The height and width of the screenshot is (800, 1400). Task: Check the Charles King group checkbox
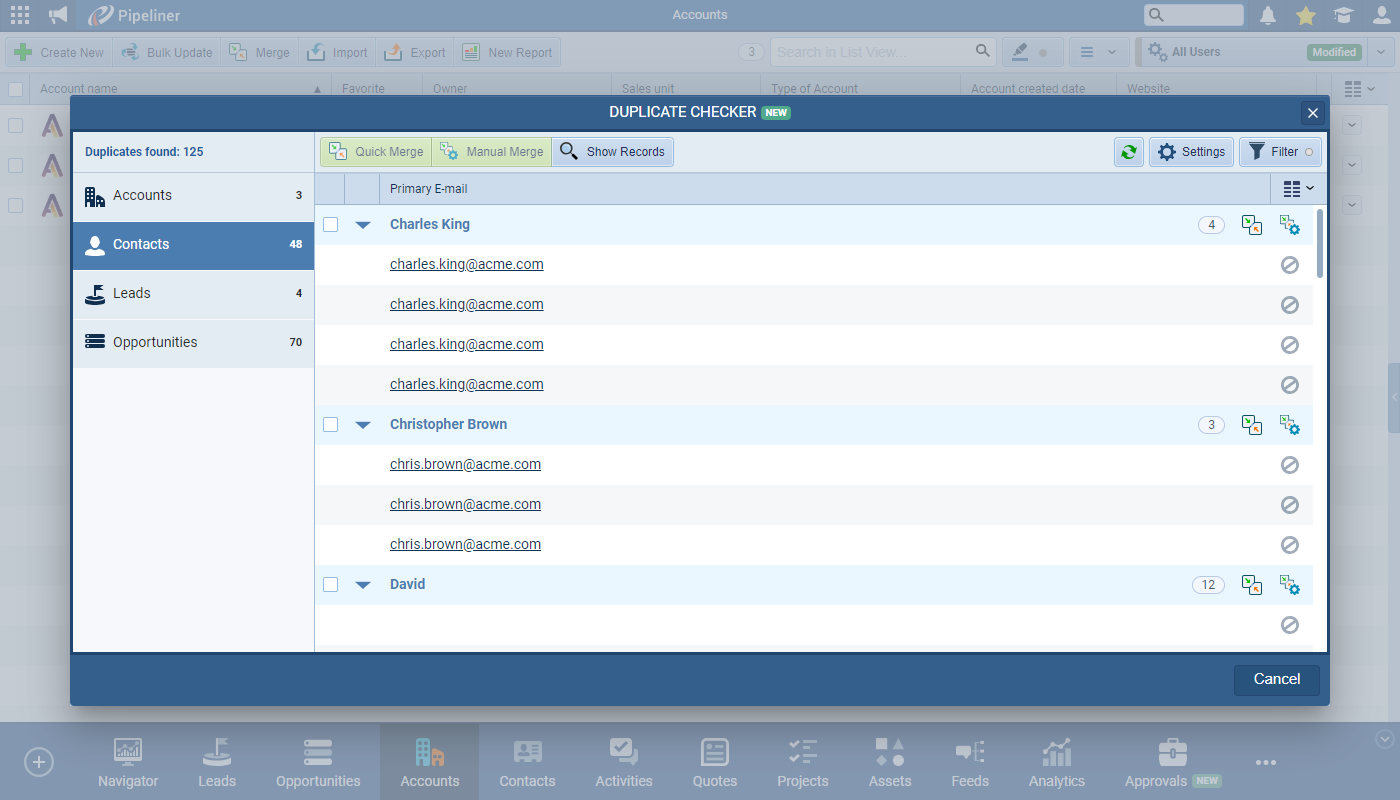(331, 225)
